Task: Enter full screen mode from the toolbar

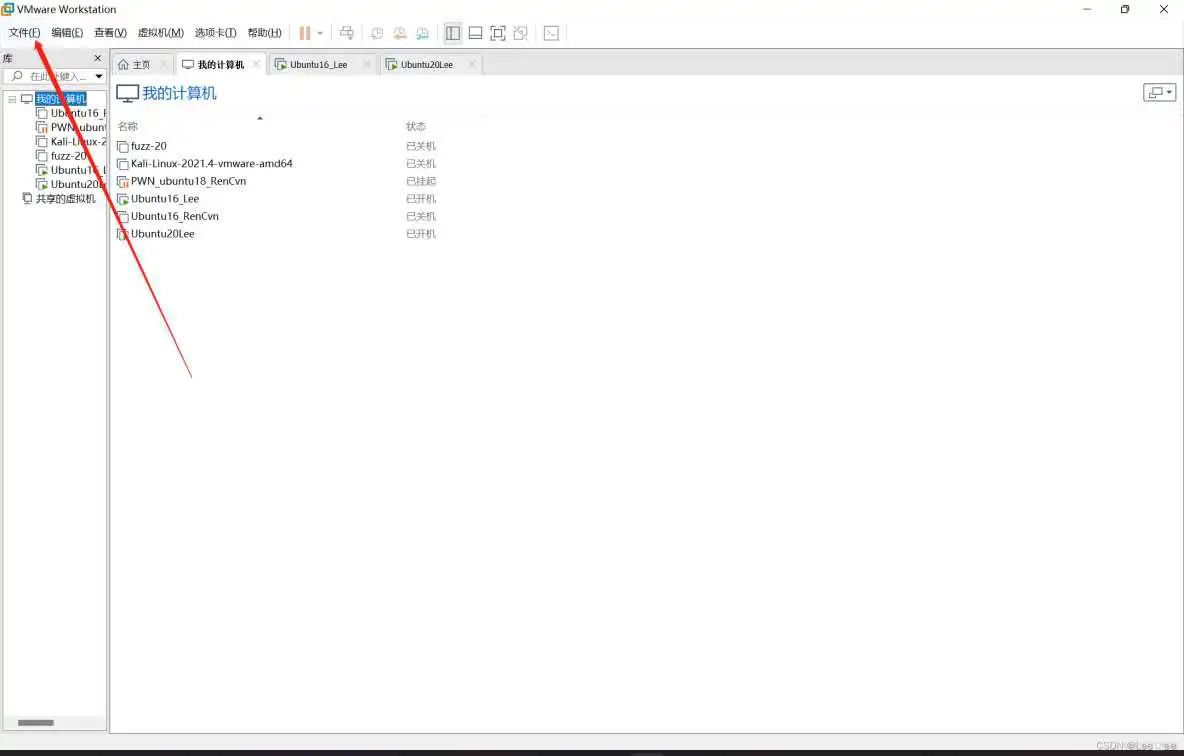Action: click(x=498, y=33)
